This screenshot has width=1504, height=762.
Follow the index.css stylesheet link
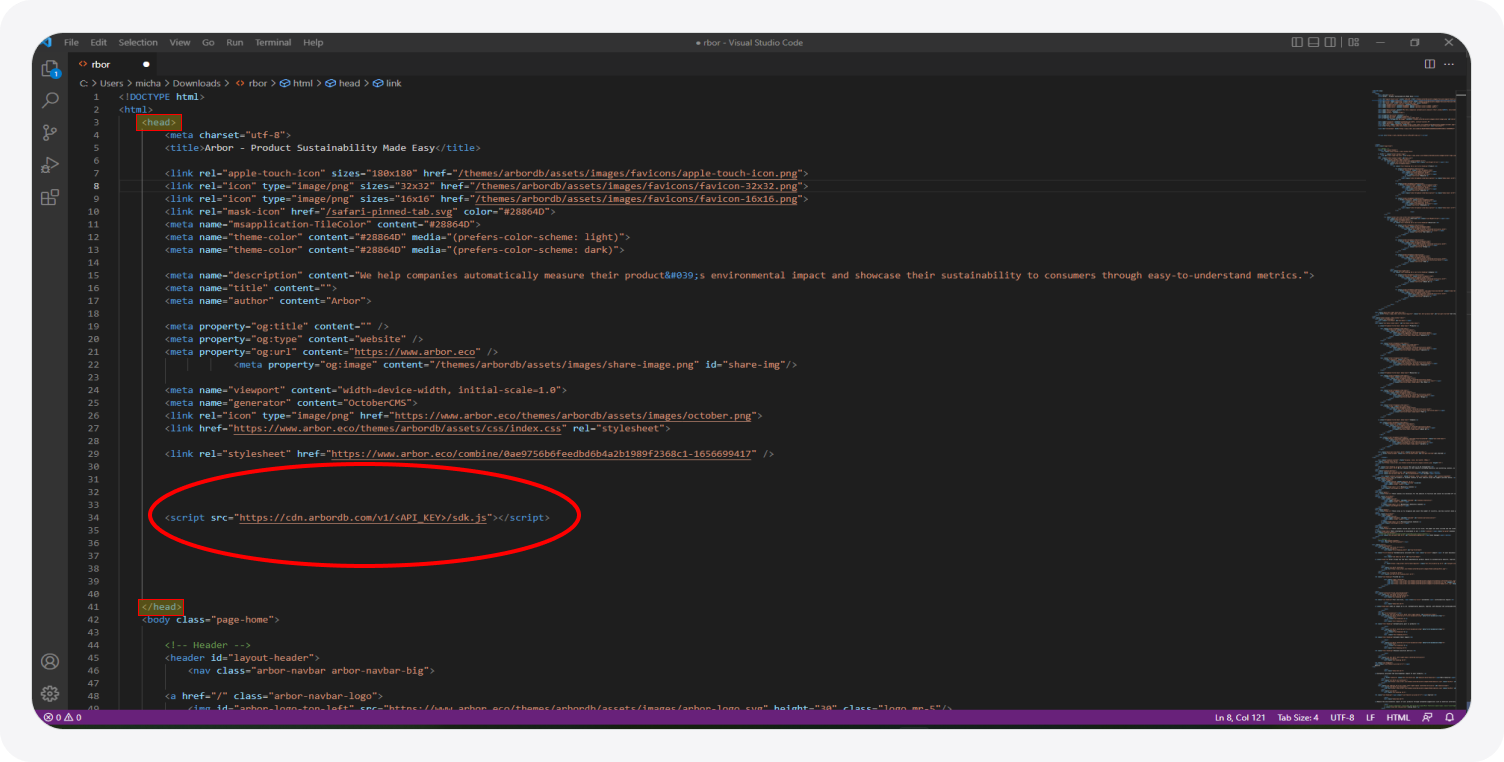click(x=398, y=428)
